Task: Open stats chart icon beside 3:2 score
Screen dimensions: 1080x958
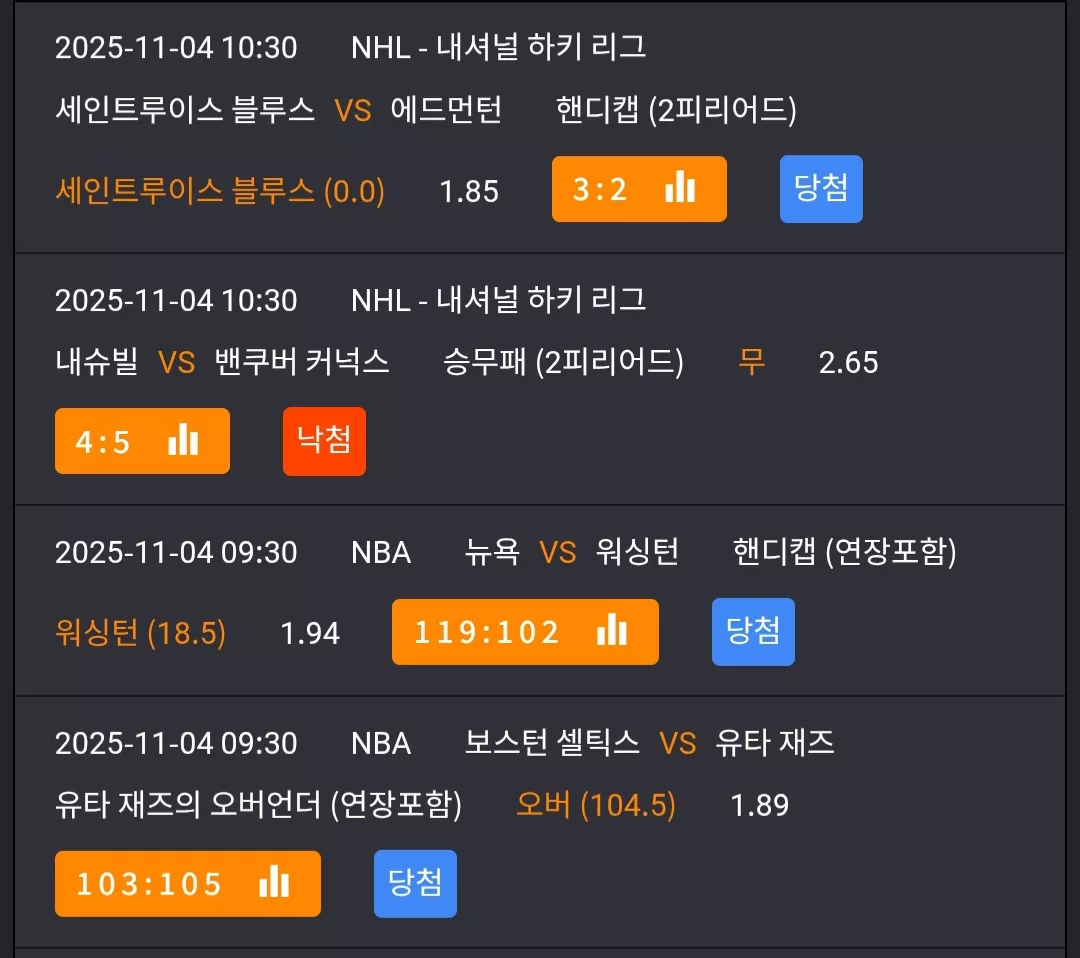Action: (x=680, y=187)
